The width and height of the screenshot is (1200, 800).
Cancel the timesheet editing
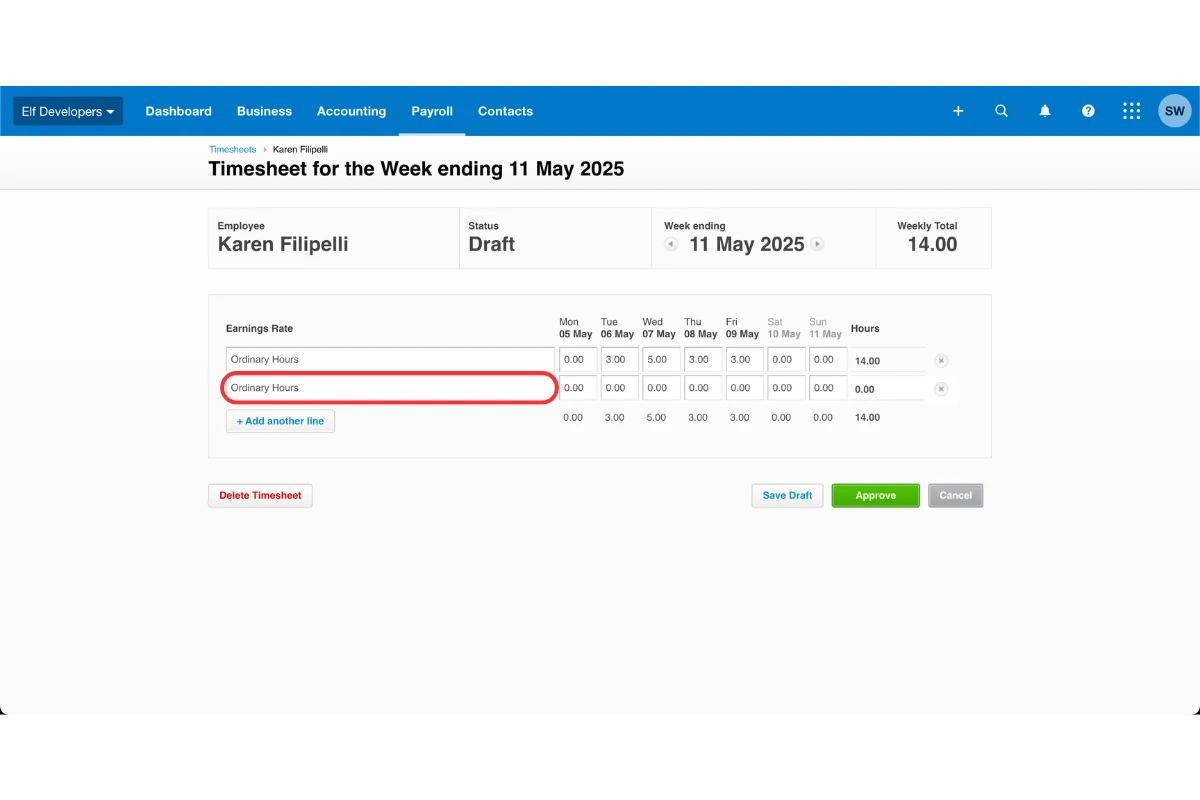coord(955,495)
